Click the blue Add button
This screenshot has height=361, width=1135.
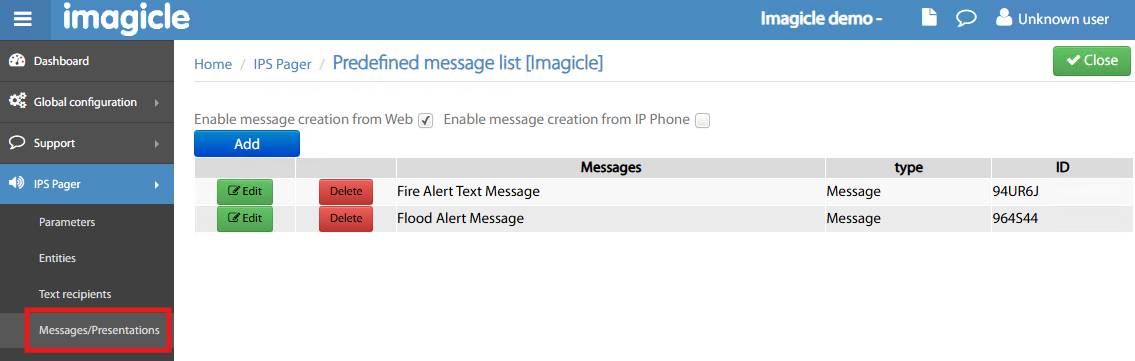click(x=247, y=143)
